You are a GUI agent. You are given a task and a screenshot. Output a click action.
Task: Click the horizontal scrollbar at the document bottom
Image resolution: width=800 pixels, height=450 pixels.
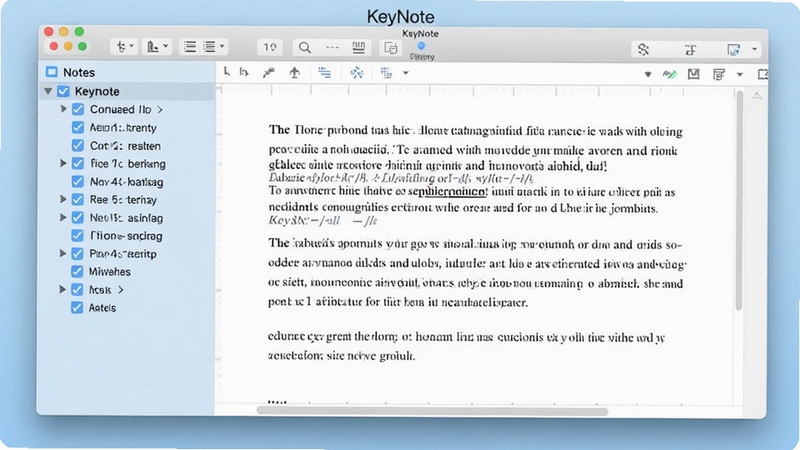[x=432, y=411]
